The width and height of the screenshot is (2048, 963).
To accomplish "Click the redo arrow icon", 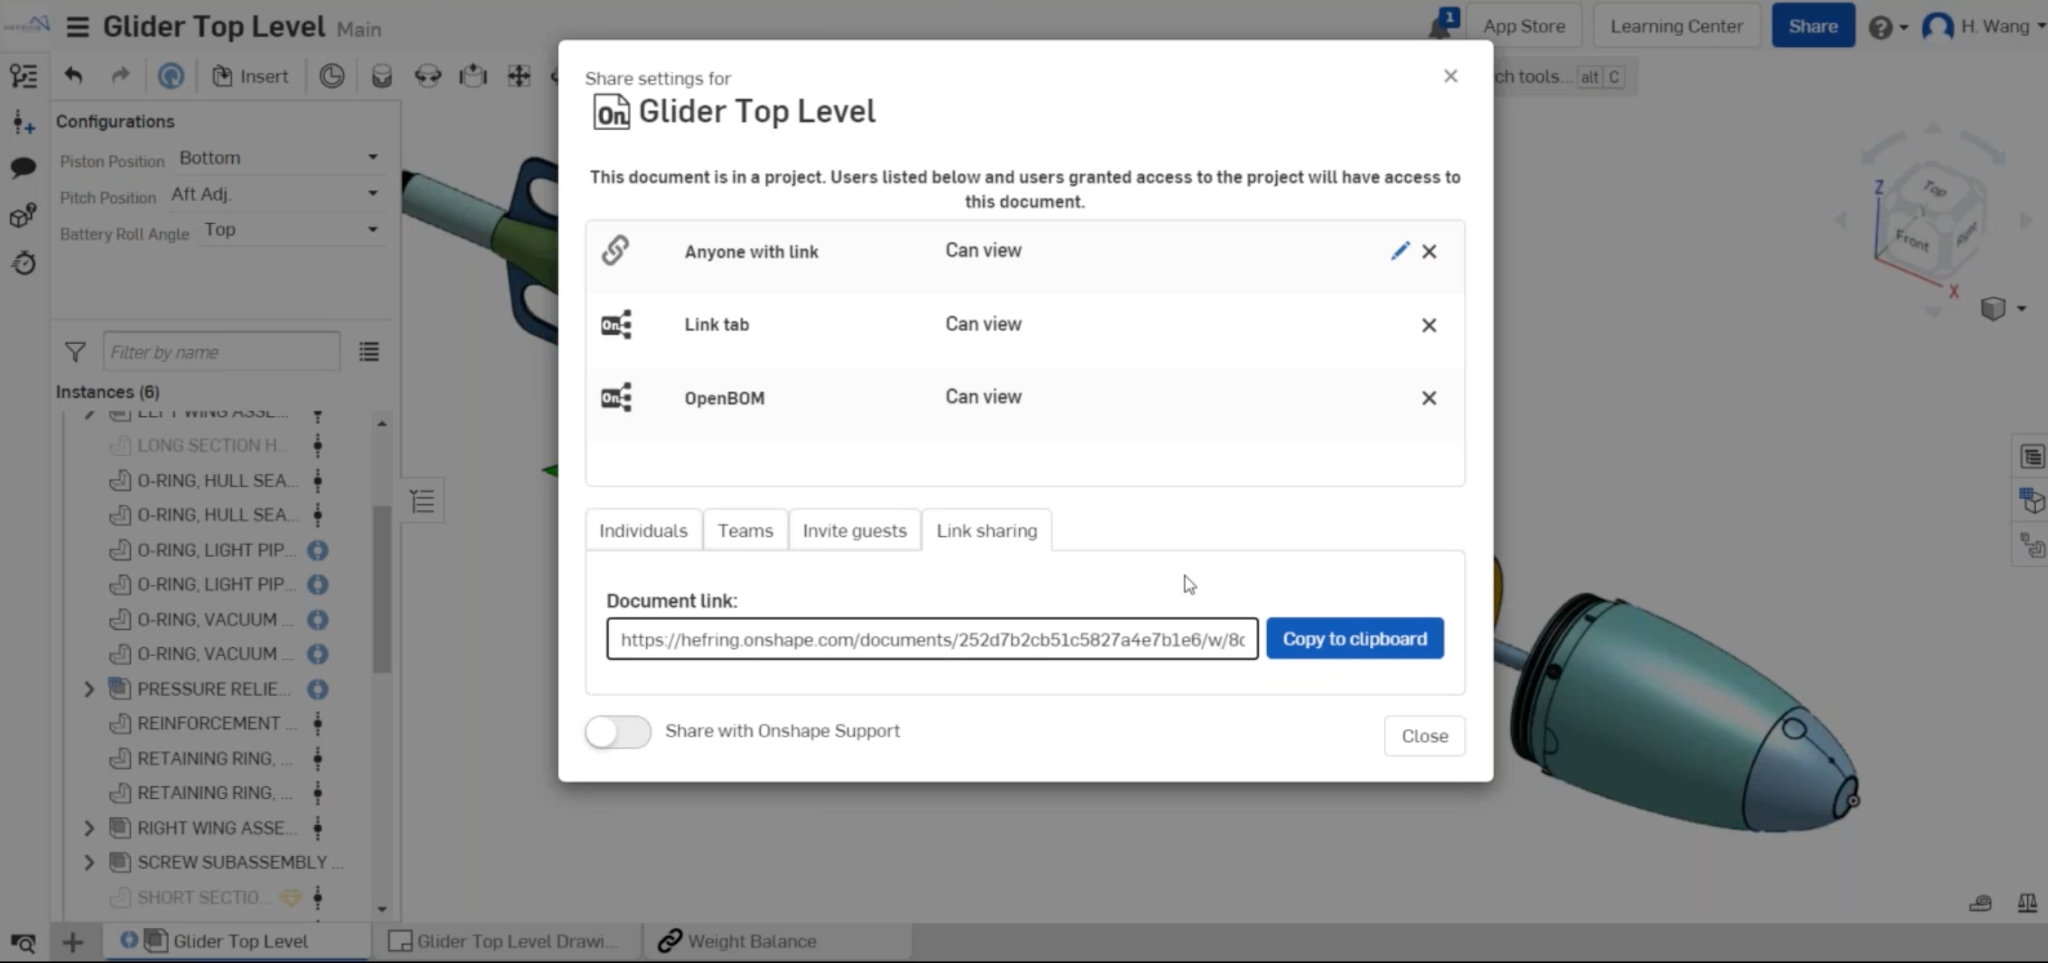I will (x=120, y=76).
